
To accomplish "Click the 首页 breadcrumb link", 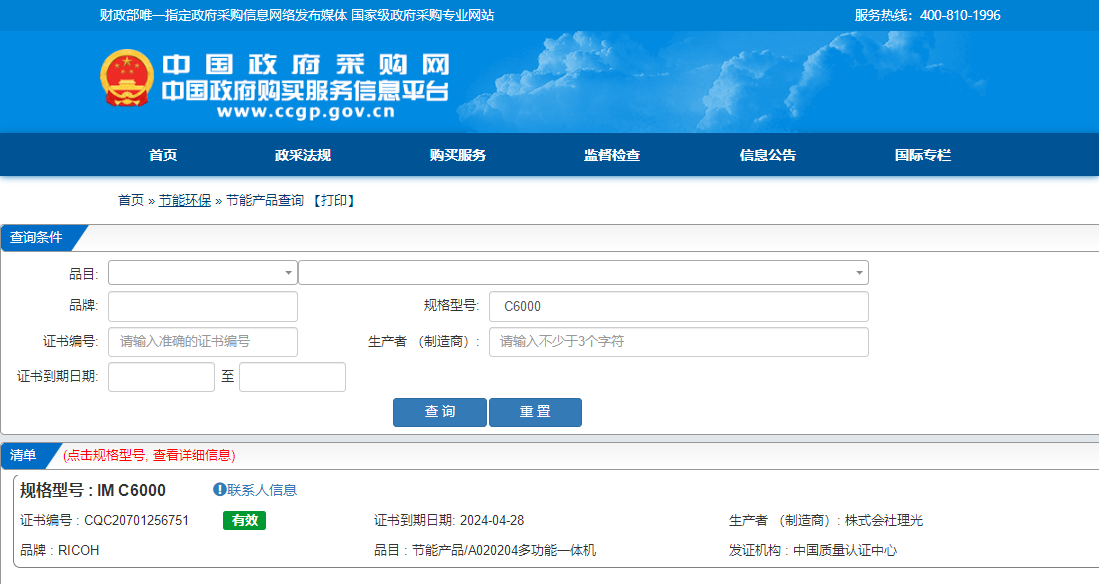I will (130, 201).
